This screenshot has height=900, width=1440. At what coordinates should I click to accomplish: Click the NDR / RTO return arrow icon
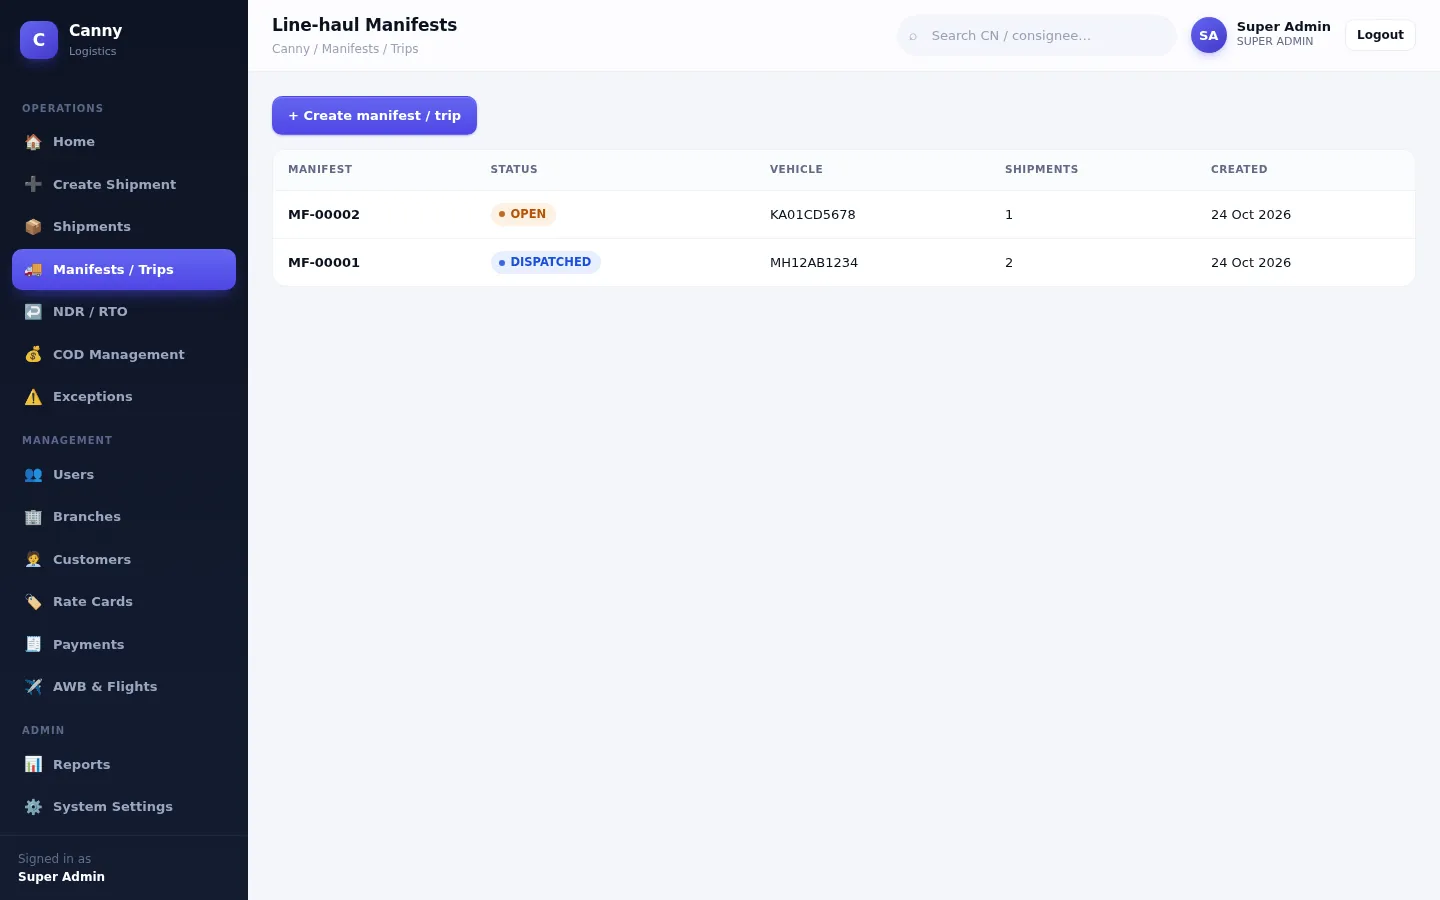[33, 312]
